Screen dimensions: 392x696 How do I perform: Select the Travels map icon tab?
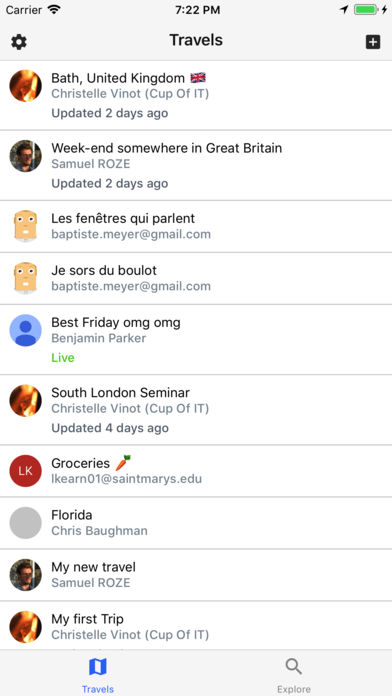click(98, 675)
